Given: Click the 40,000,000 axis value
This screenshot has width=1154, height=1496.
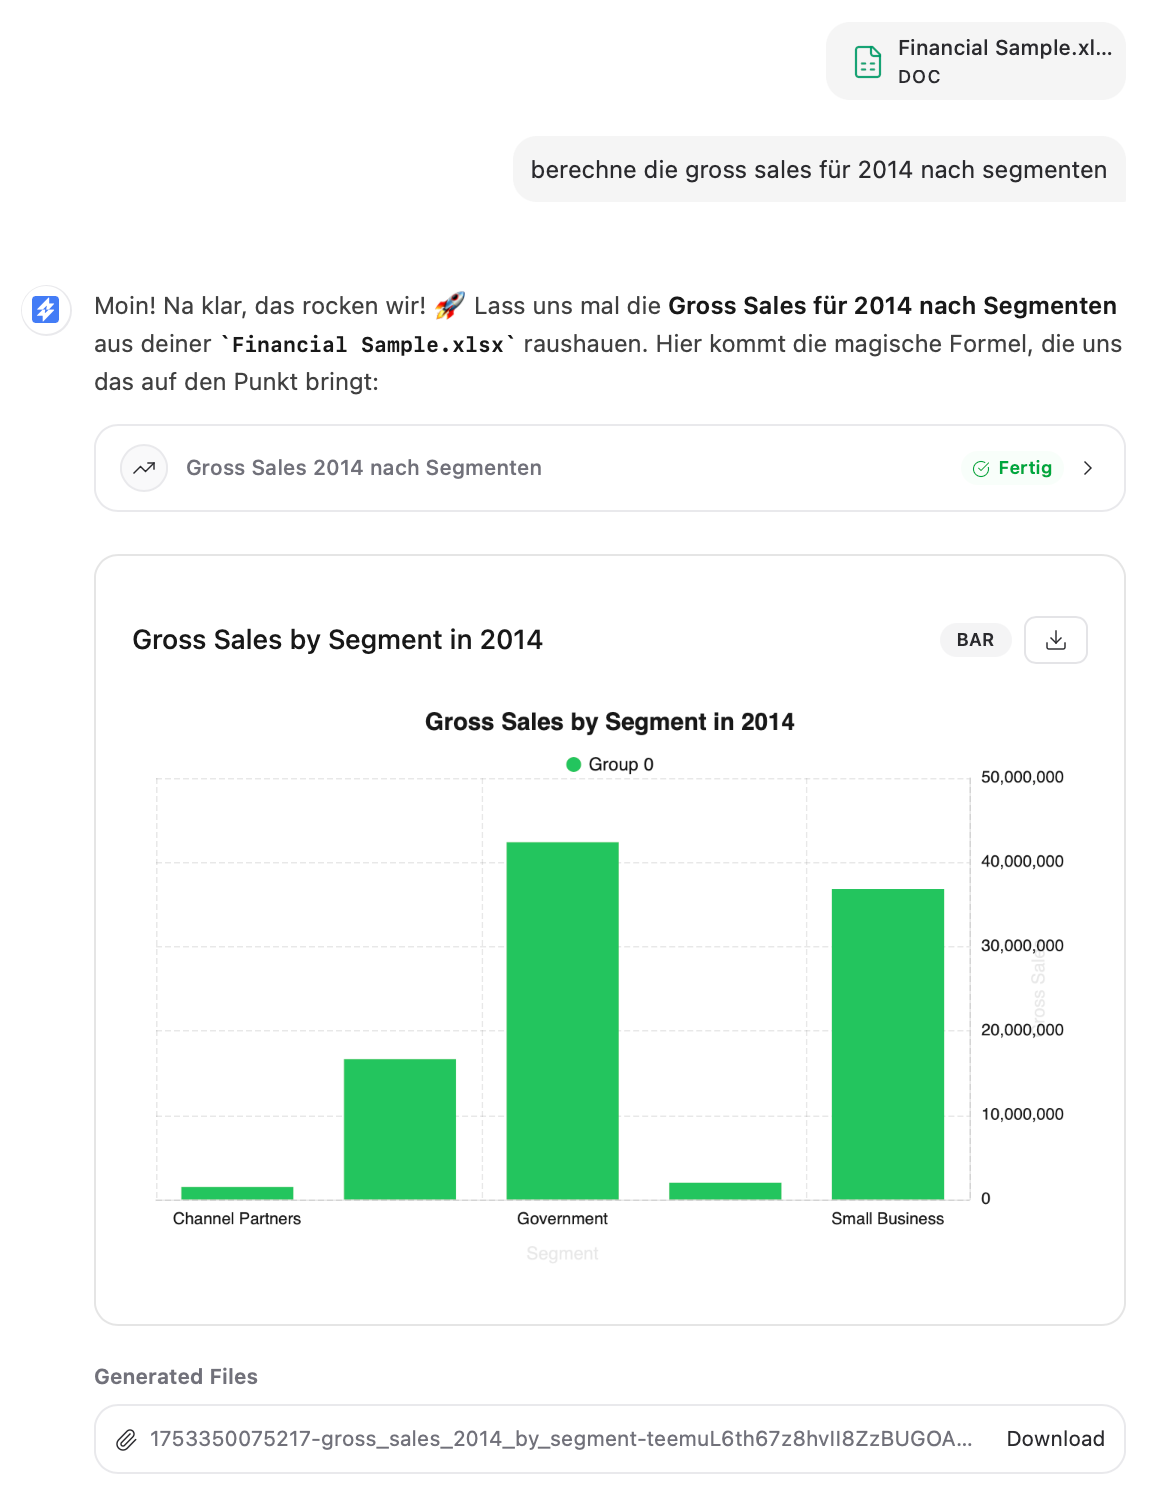Looking at the screenshot, I should click(1022, 861).
